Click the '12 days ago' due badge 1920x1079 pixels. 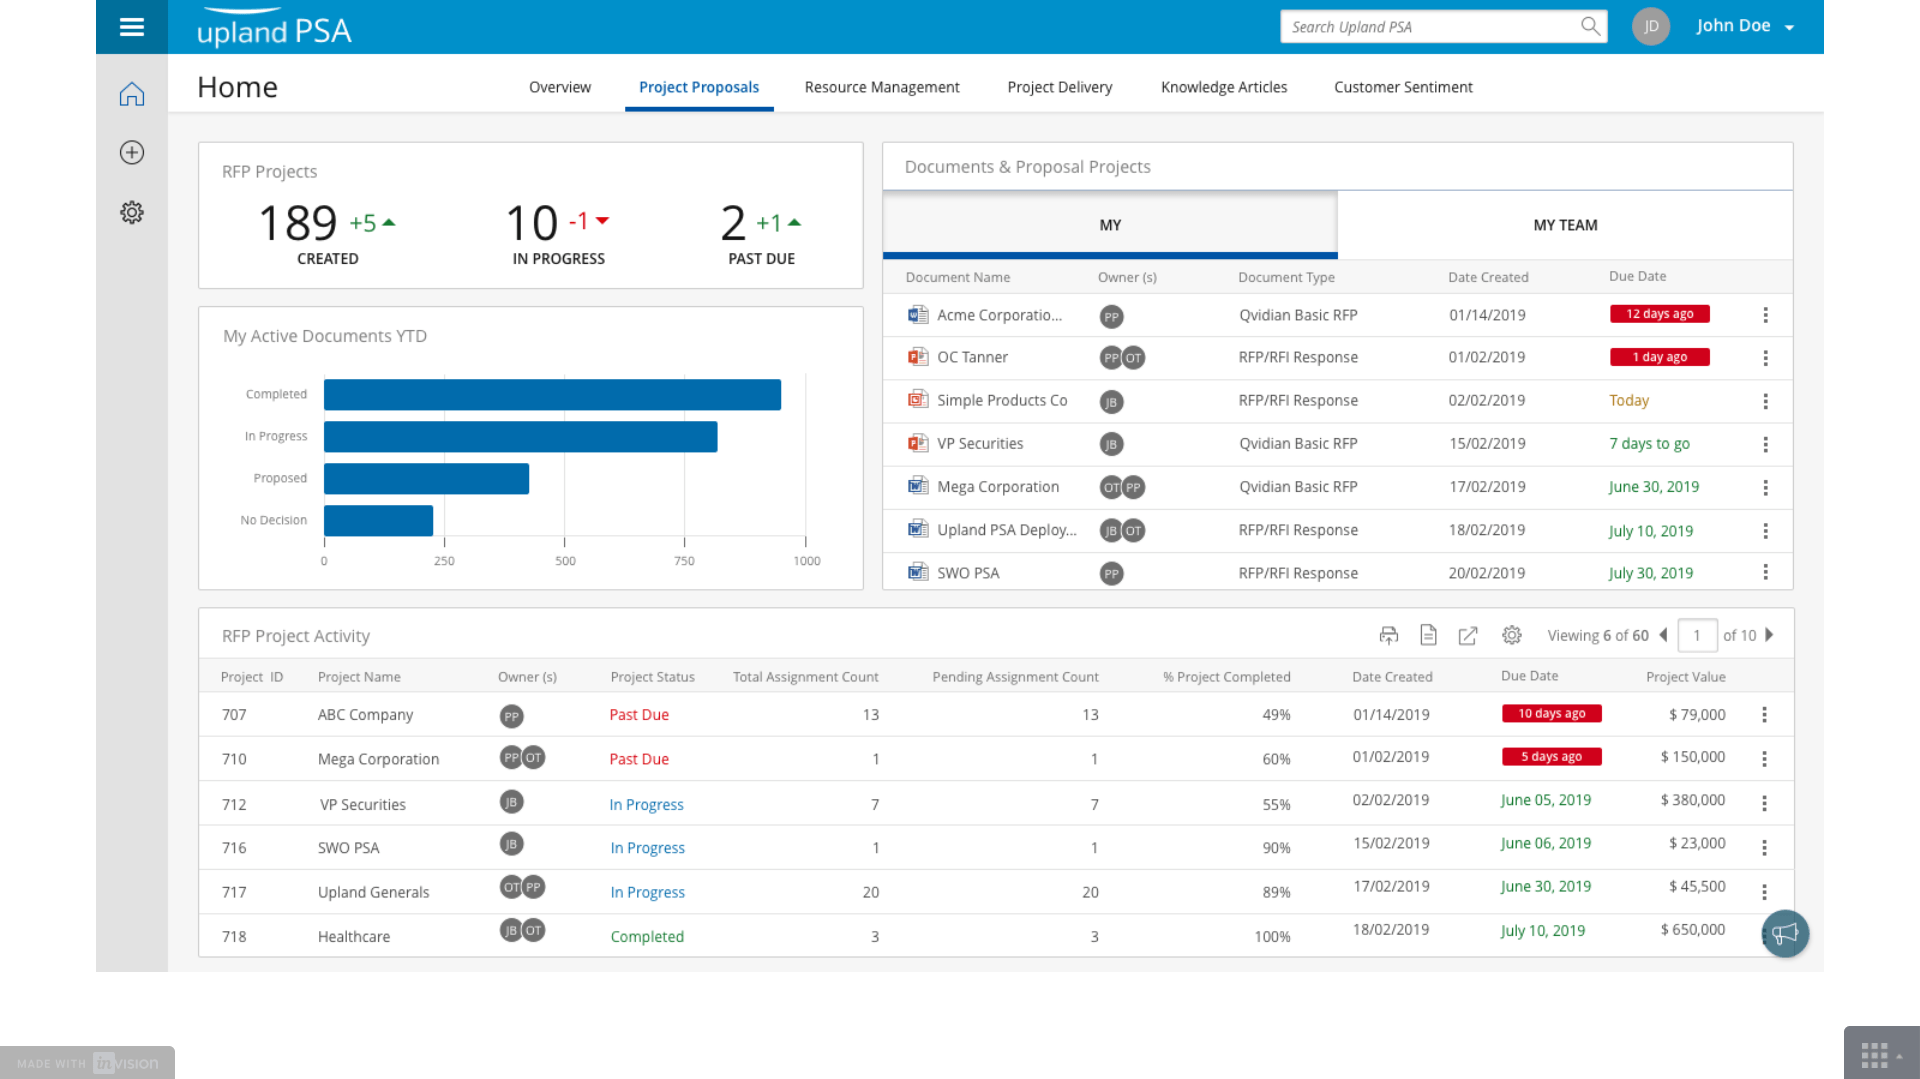[1660, 314]
